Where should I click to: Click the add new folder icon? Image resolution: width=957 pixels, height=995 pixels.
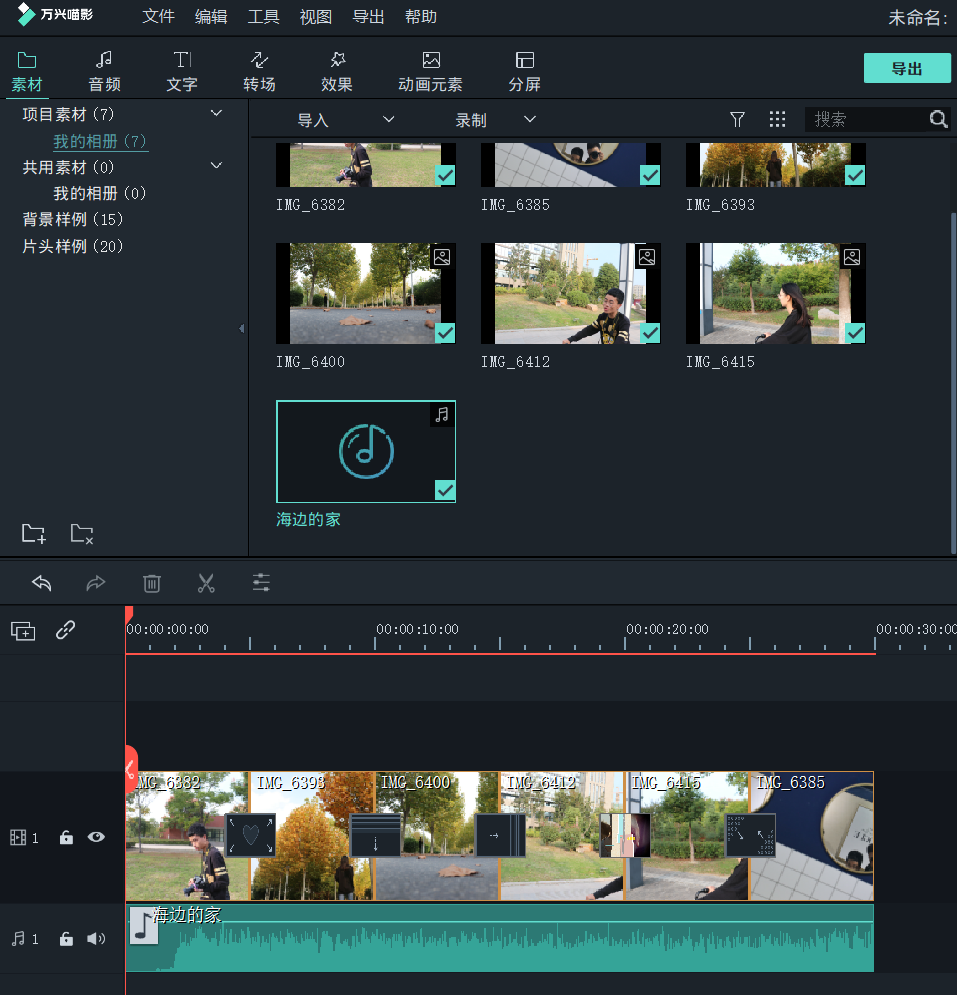tap(34, 533)
